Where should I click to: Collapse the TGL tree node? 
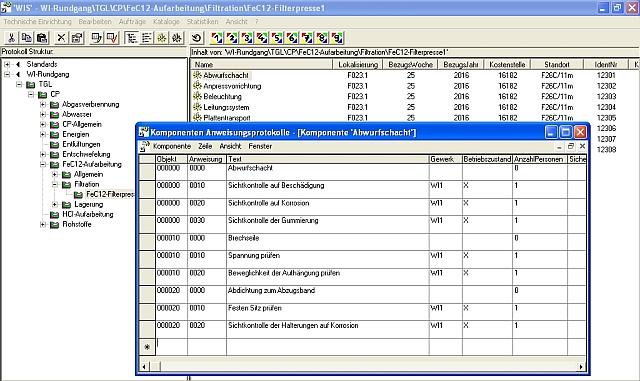pyautogui.click(x=19, y=84)
